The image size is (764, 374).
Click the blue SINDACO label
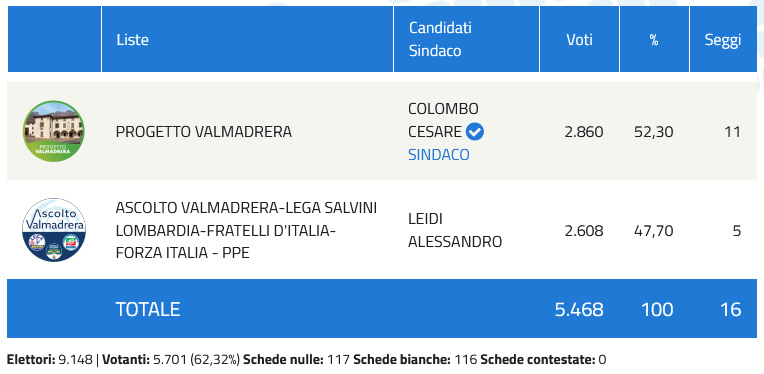point(439,154)
